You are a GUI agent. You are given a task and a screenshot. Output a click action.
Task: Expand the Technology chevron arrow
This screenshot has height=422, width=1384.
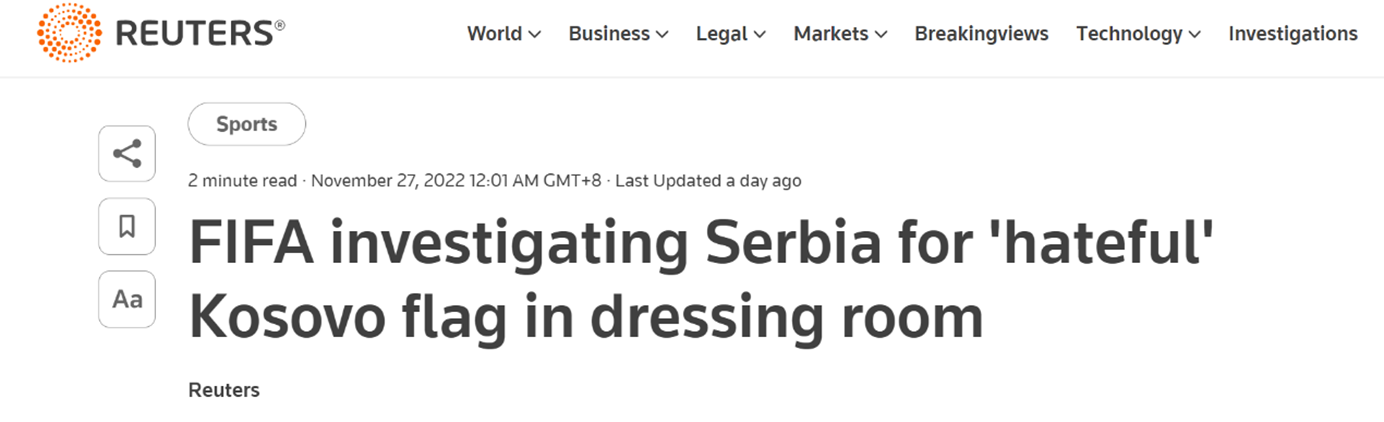click(1195, 35)
